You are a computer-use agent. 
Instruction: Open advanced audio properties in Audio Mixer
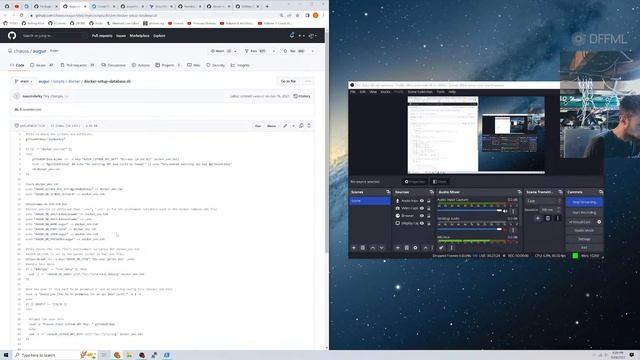441,248
